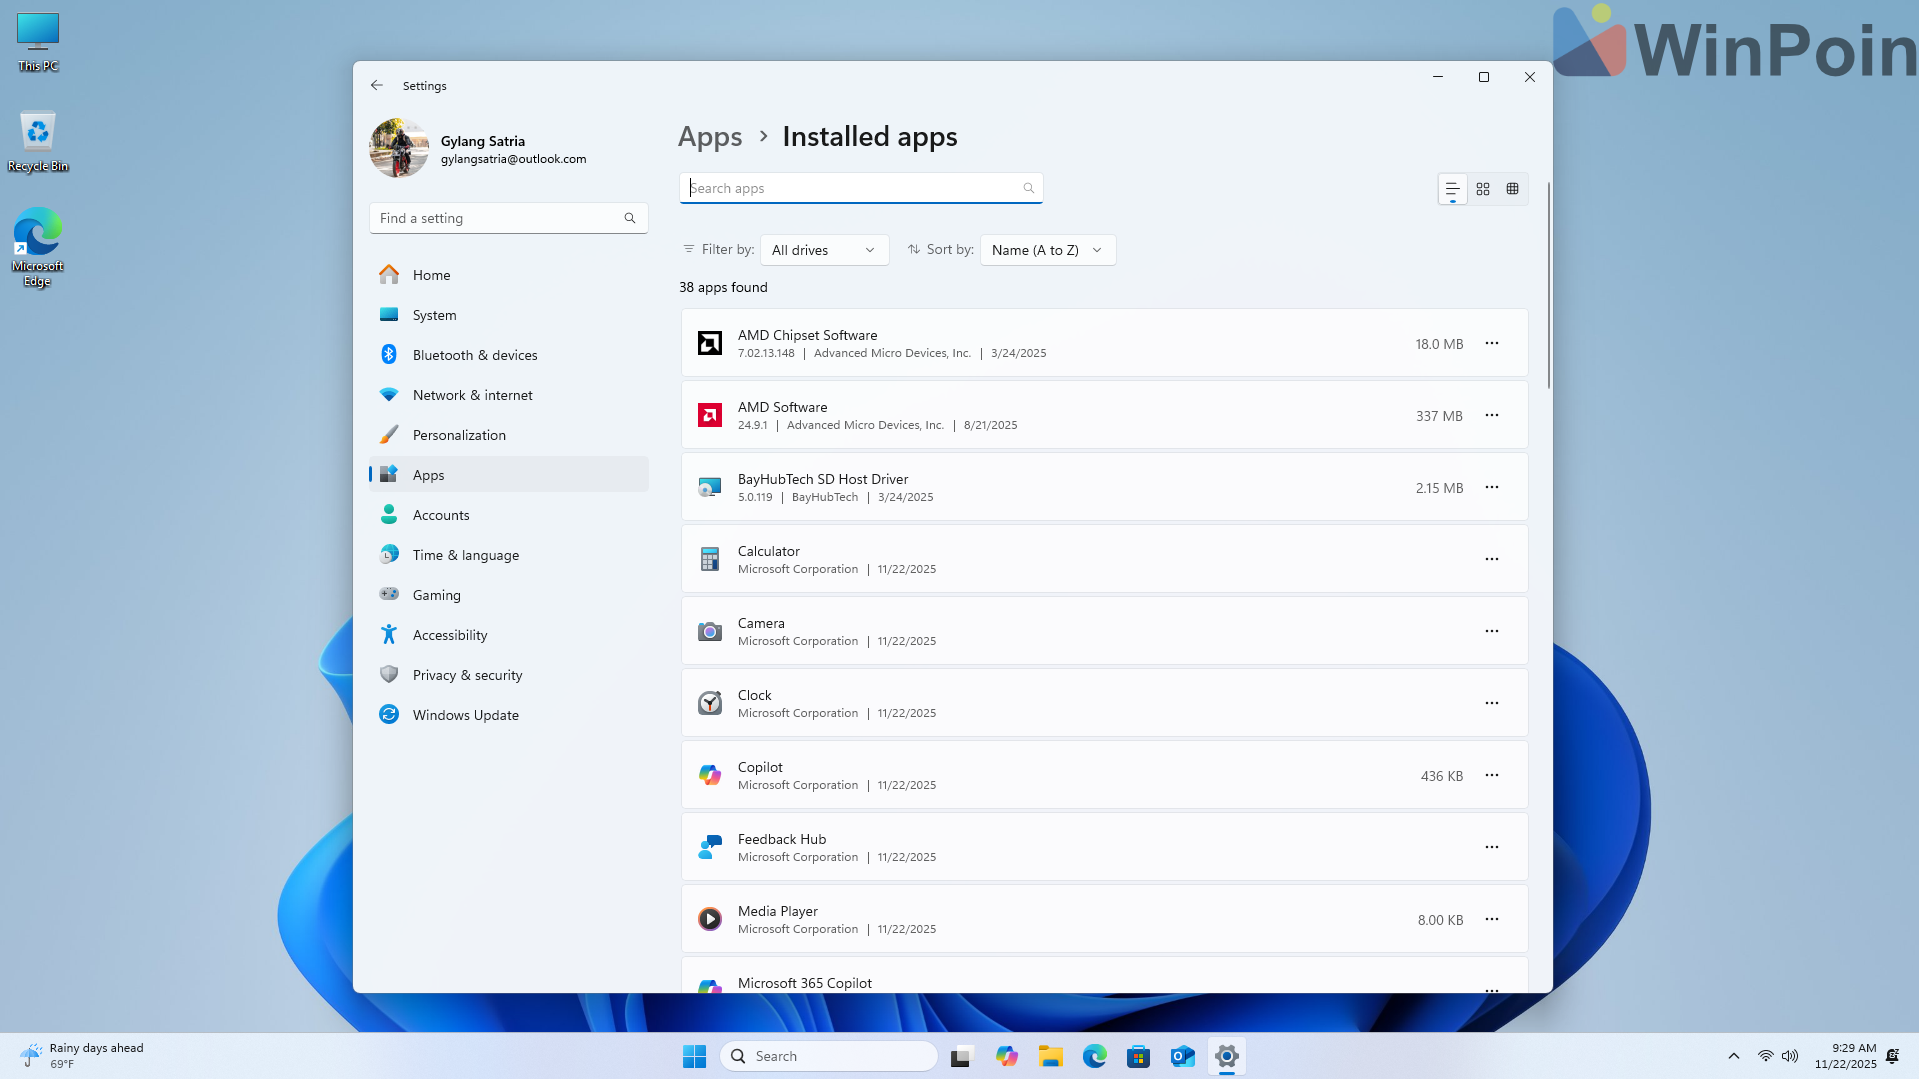Image resolution: width=1919 pixels, height=1079 pixels.
Task: Expand the Sort by Name dropdown
Action: click(x=1047, y=250)
